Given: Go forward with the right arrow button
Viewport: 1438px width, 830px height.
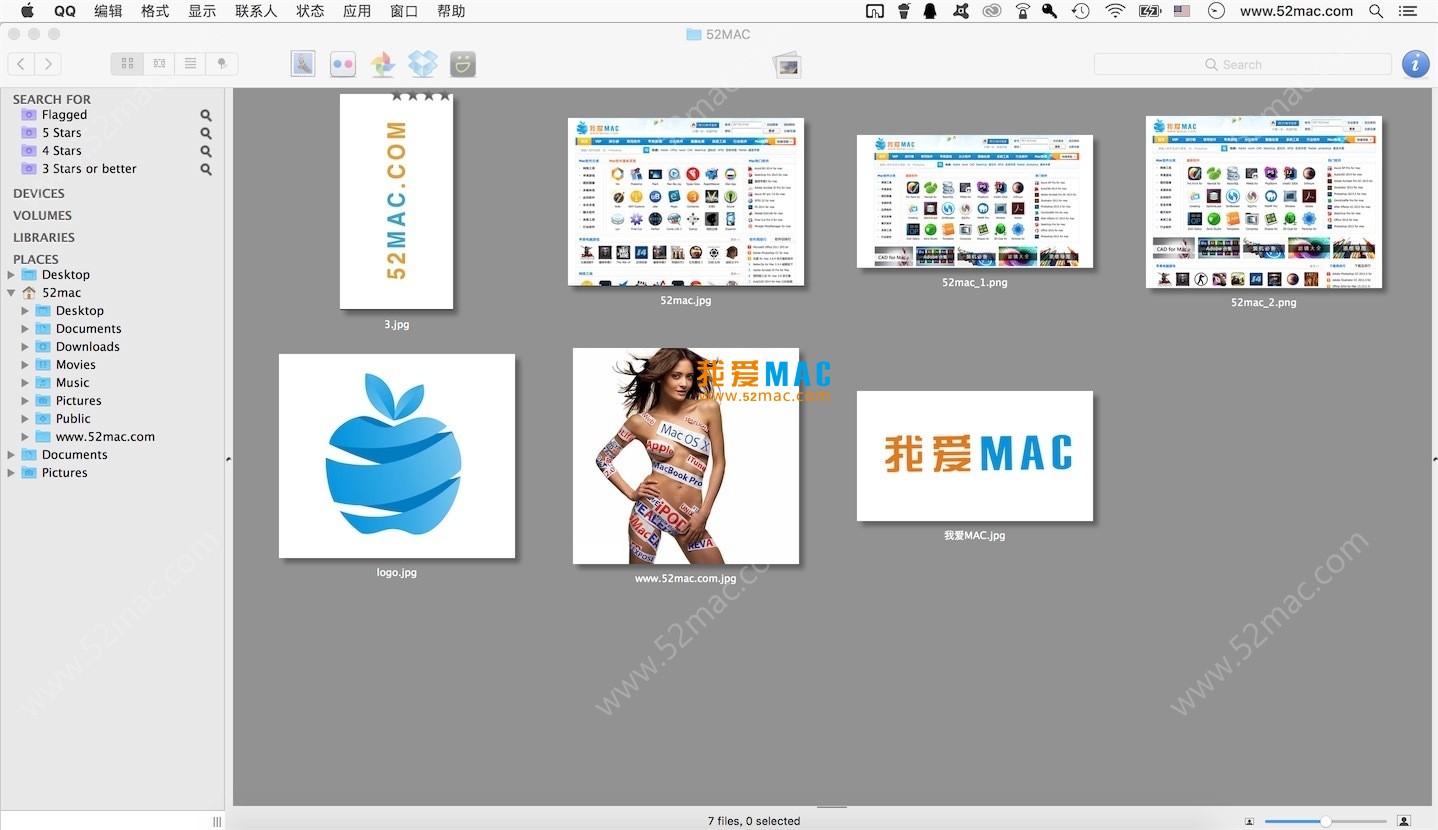Looking at the screenshot, I should 47,64.
